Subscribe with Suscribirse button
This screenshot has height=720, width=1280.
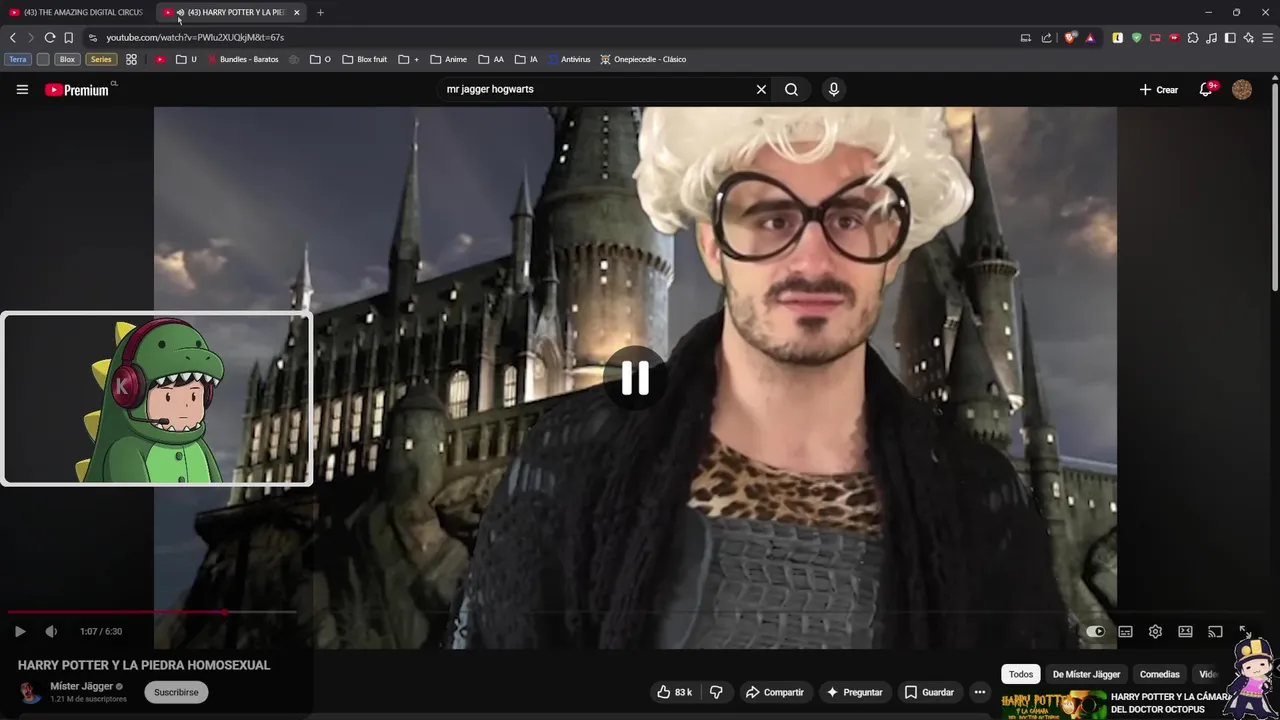pos(176,692)
